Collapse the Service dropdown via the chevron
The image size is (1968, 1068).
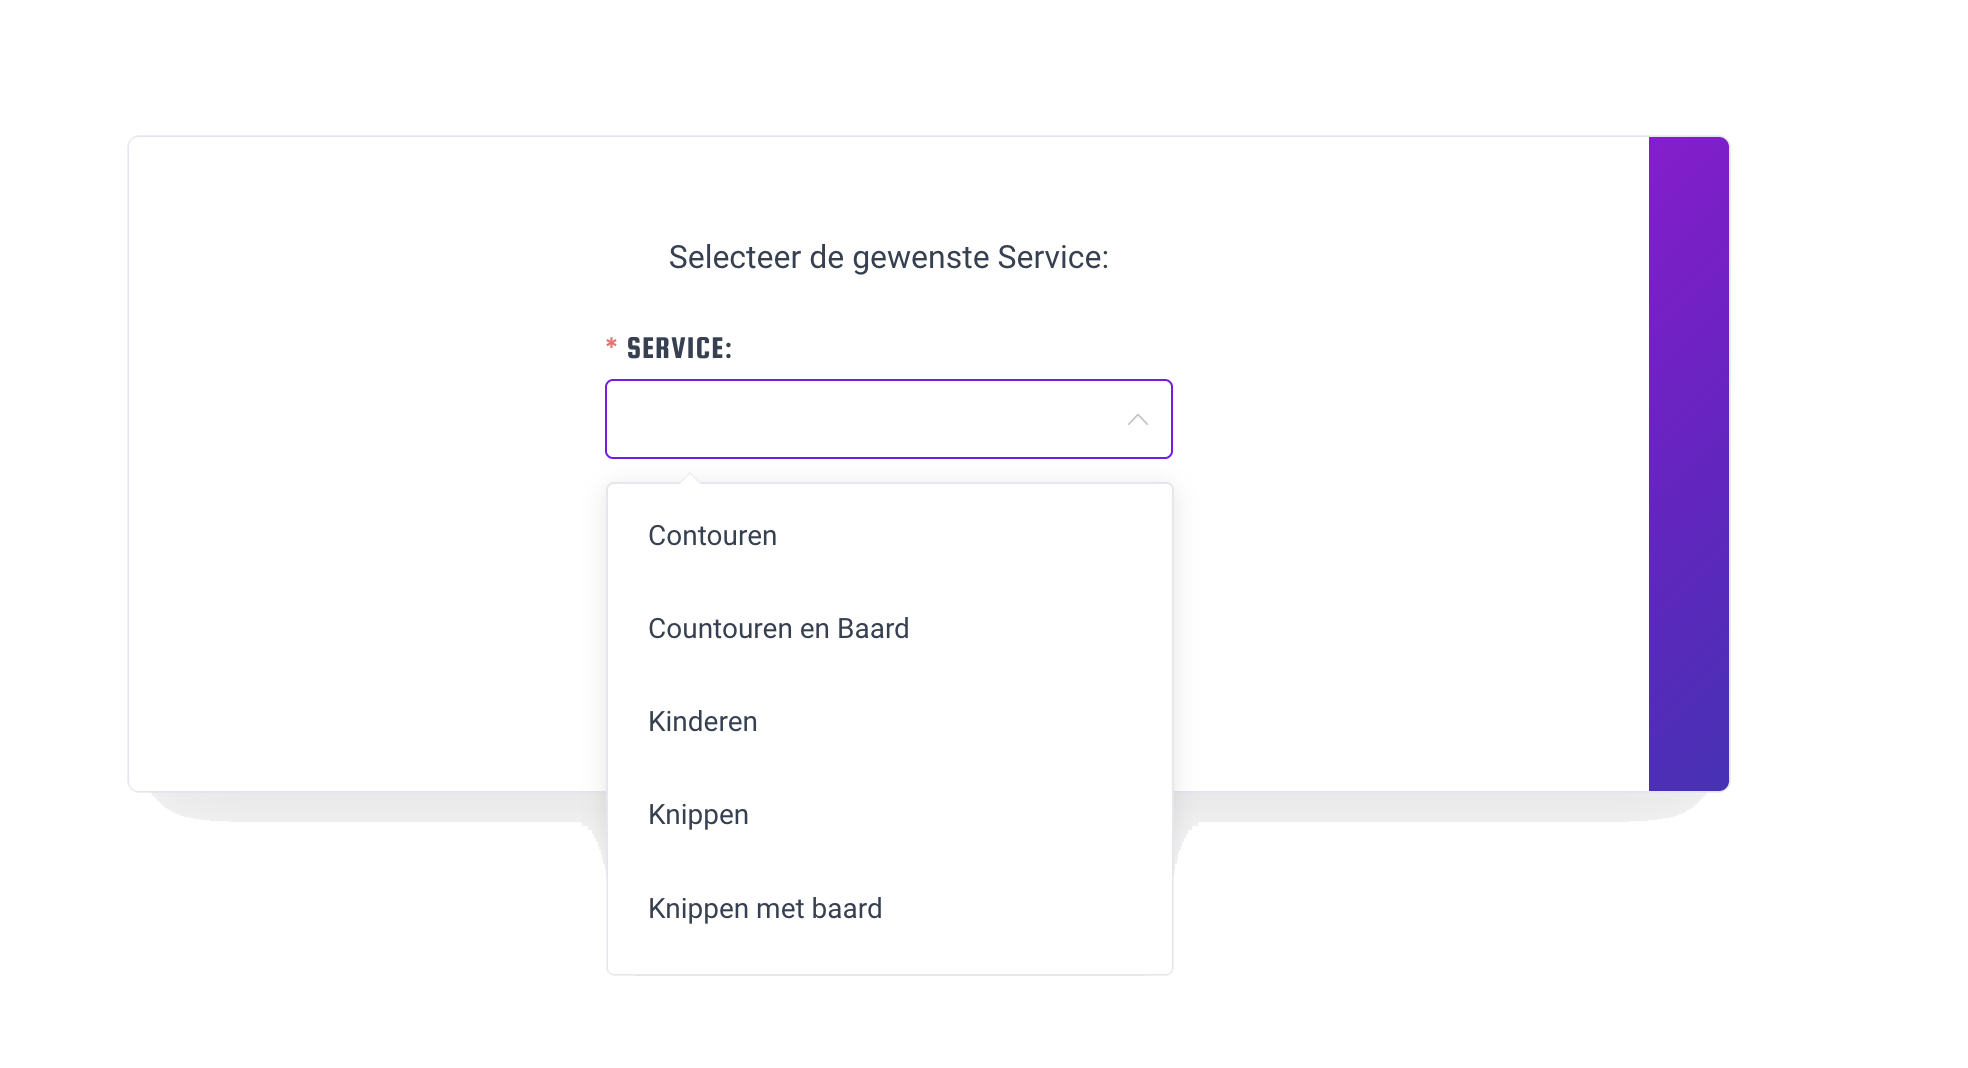[x=1136, y=419]
